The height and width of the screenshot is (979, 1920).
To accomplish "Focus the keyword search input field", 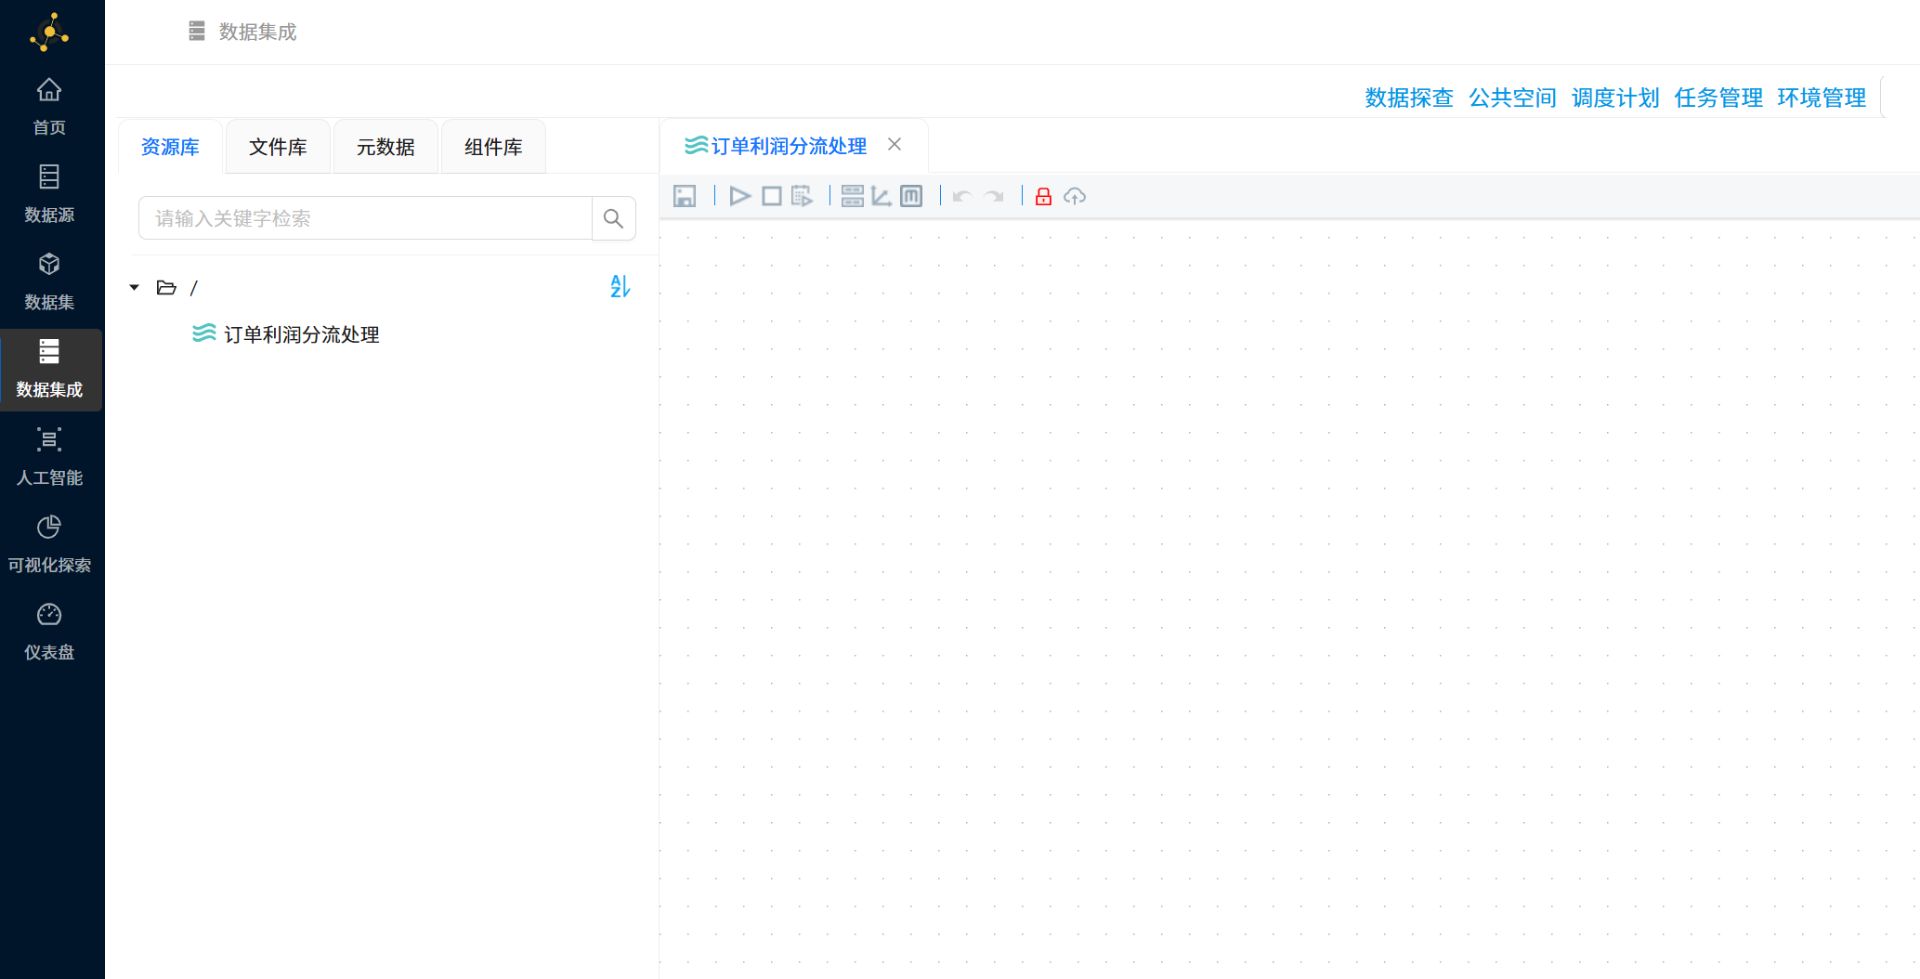I will (366, 218).
